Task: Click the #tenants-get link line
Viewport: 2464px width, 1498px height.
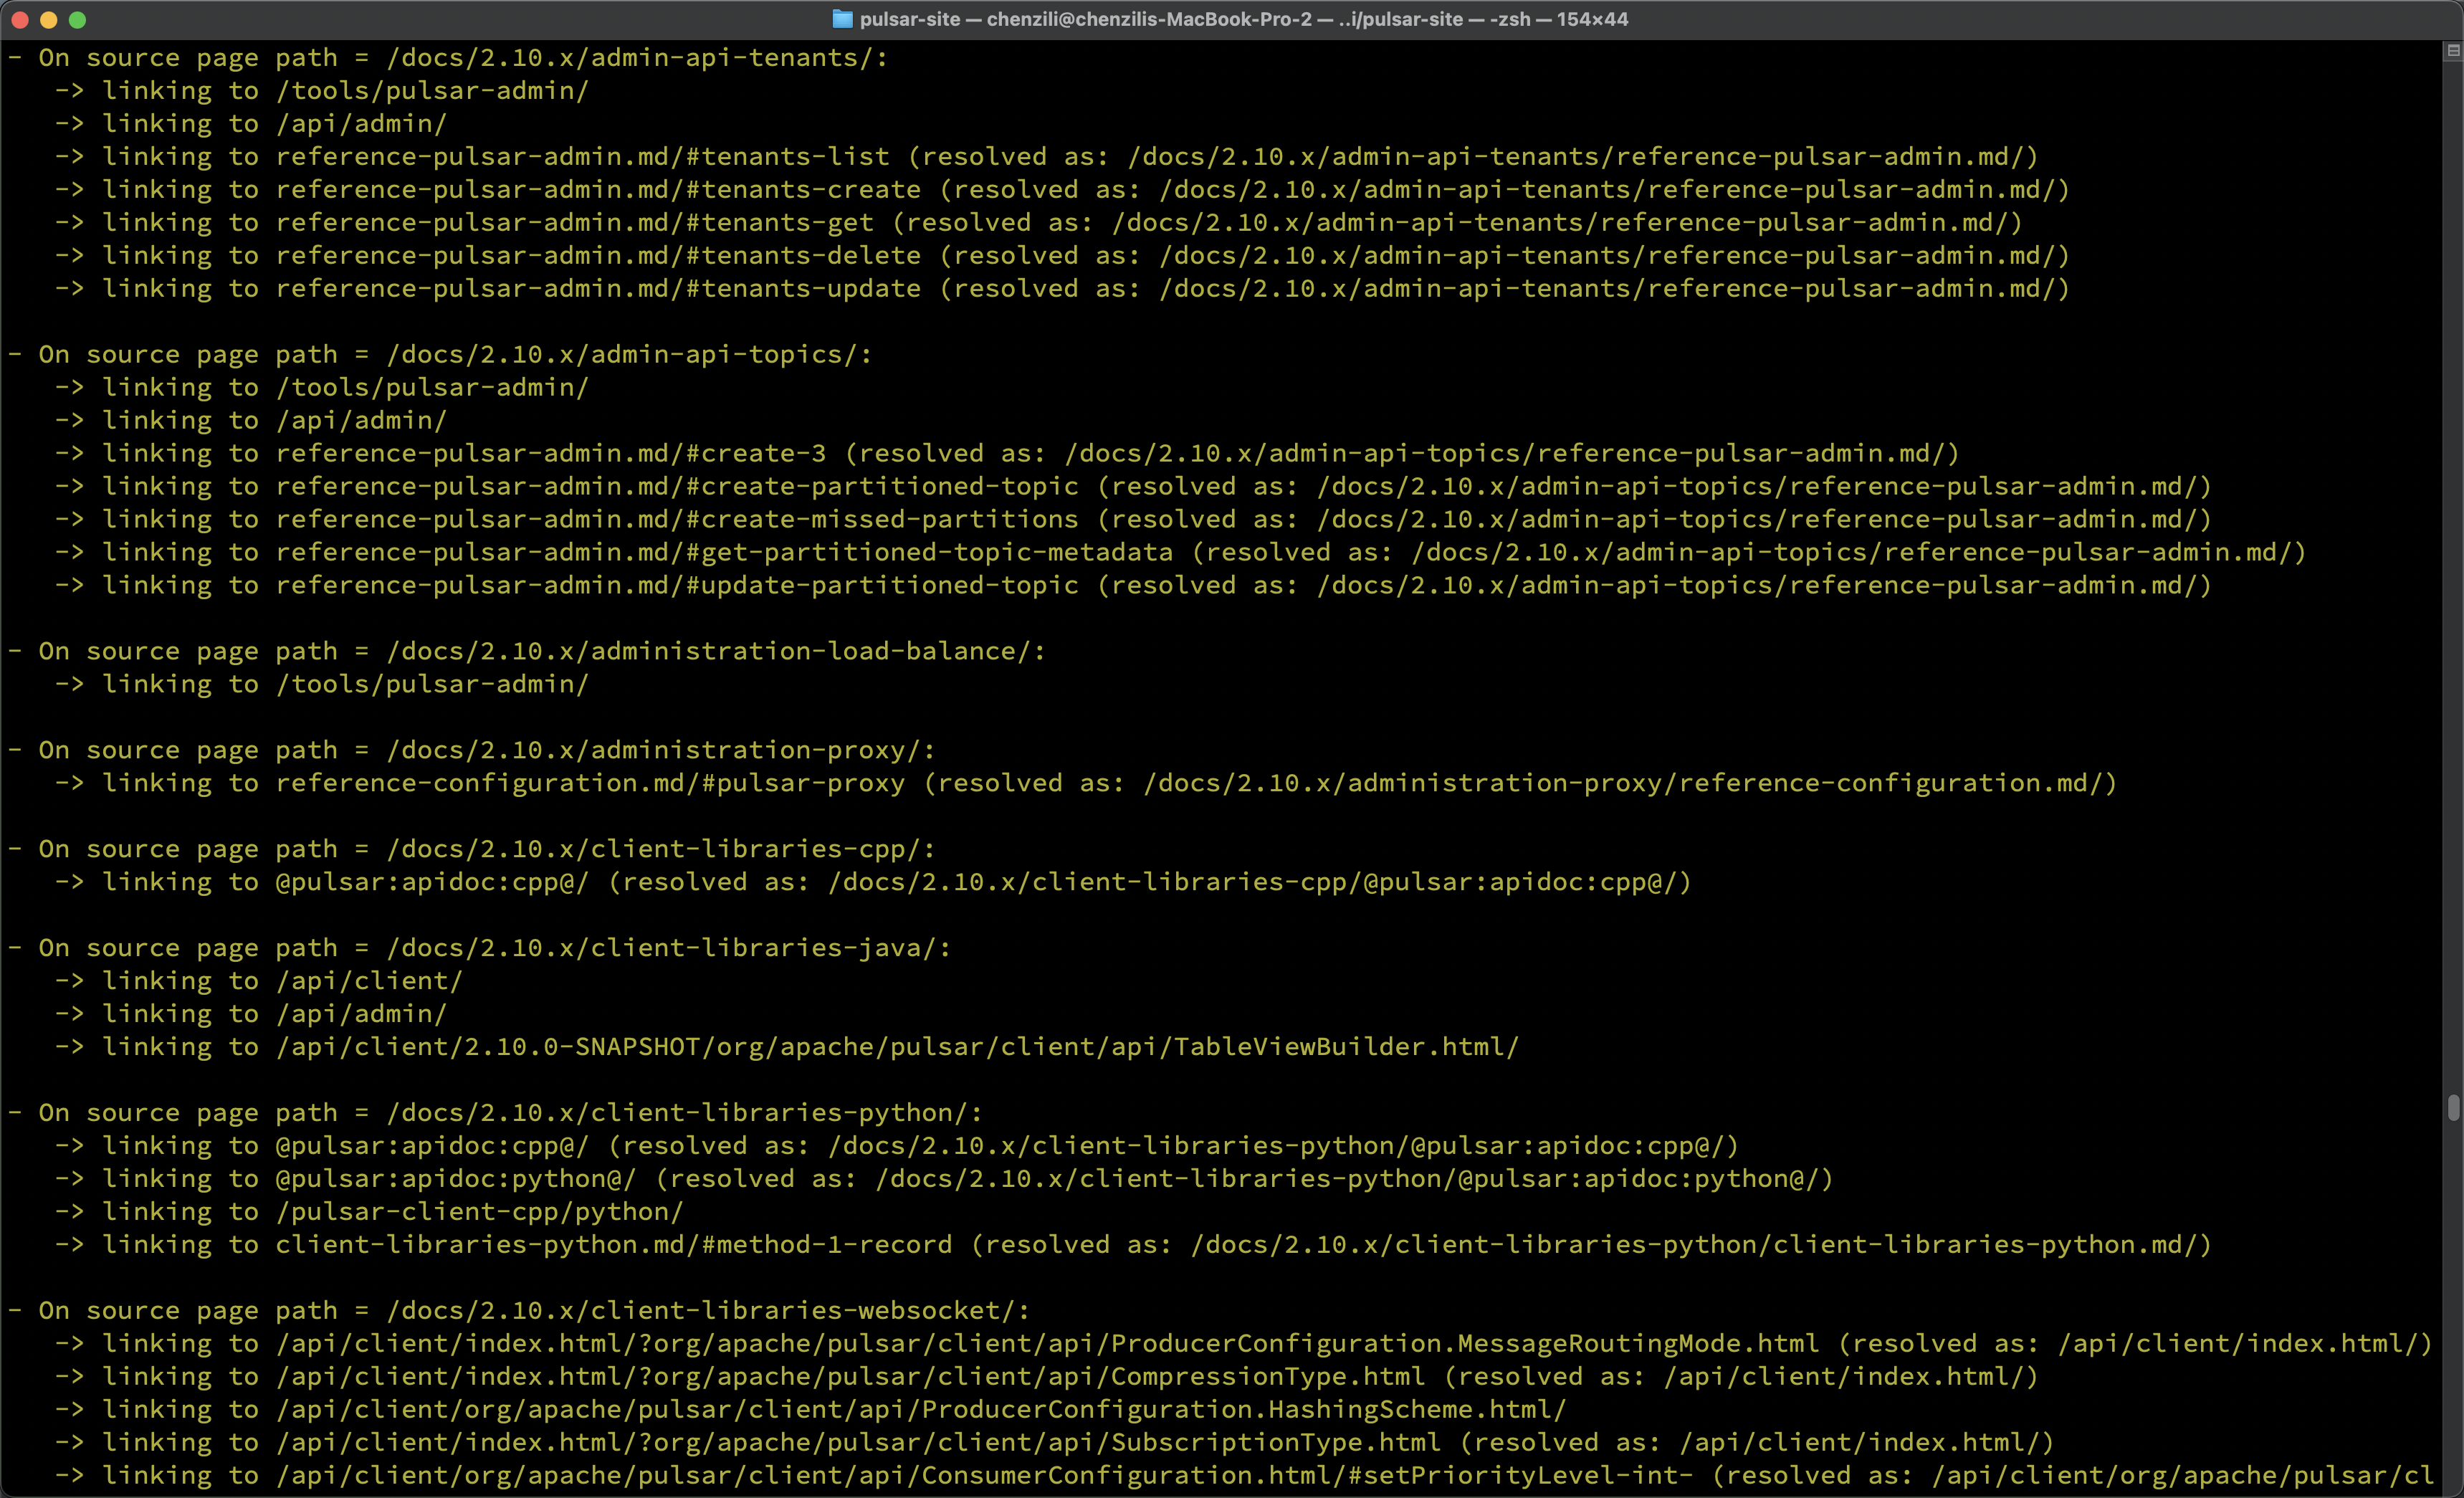Action: point(1038,223)
